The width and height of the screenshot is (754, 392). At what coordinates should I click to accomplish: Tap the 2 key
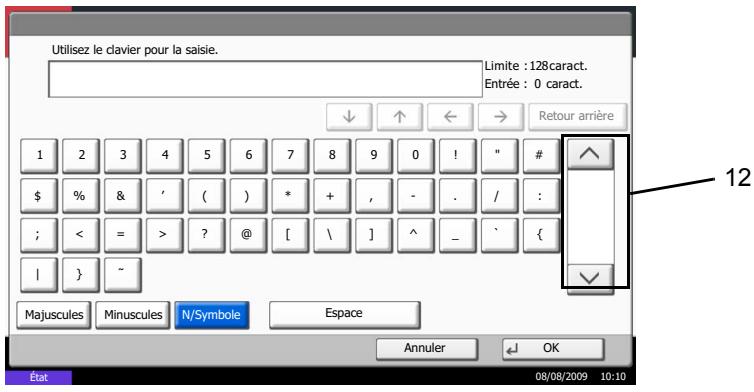[x=81, y=156]
